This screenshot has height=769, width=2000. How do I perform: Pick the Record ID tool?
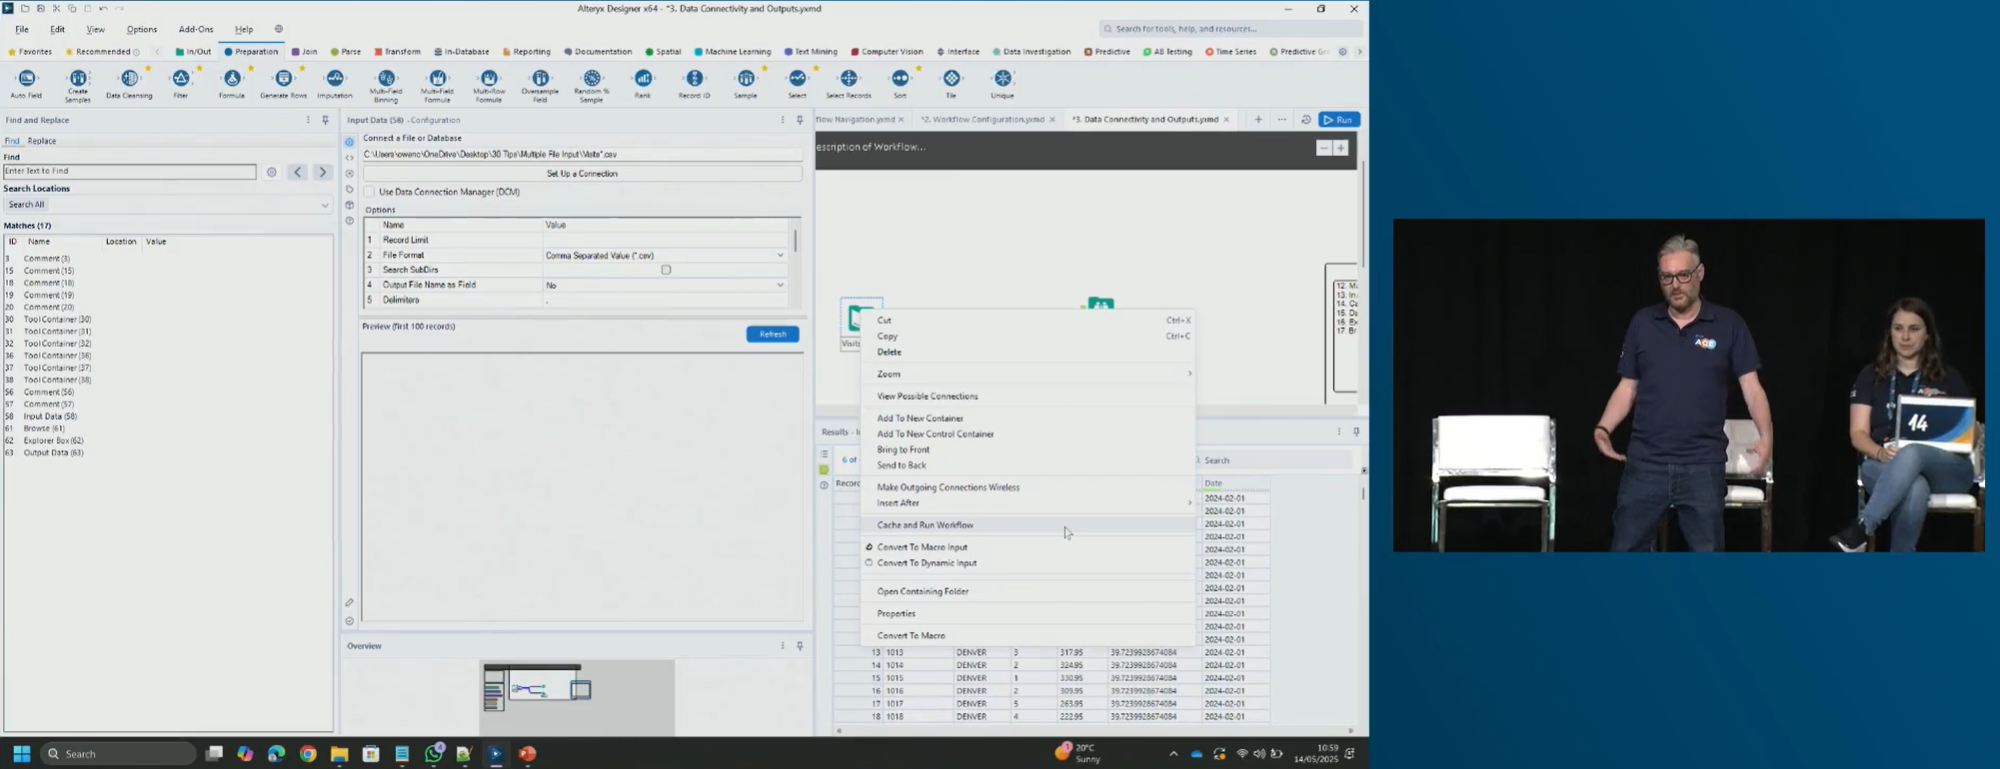coord(695,79)
